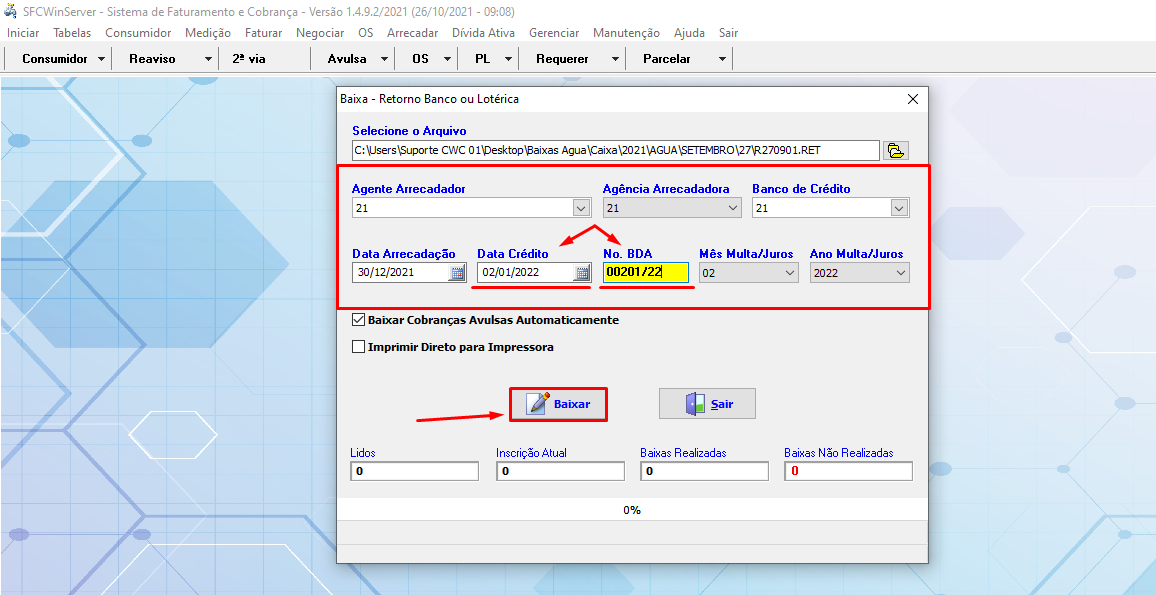The image size is (1156, 595).
Task: Click the No. BDA input field
Action: 645,272
